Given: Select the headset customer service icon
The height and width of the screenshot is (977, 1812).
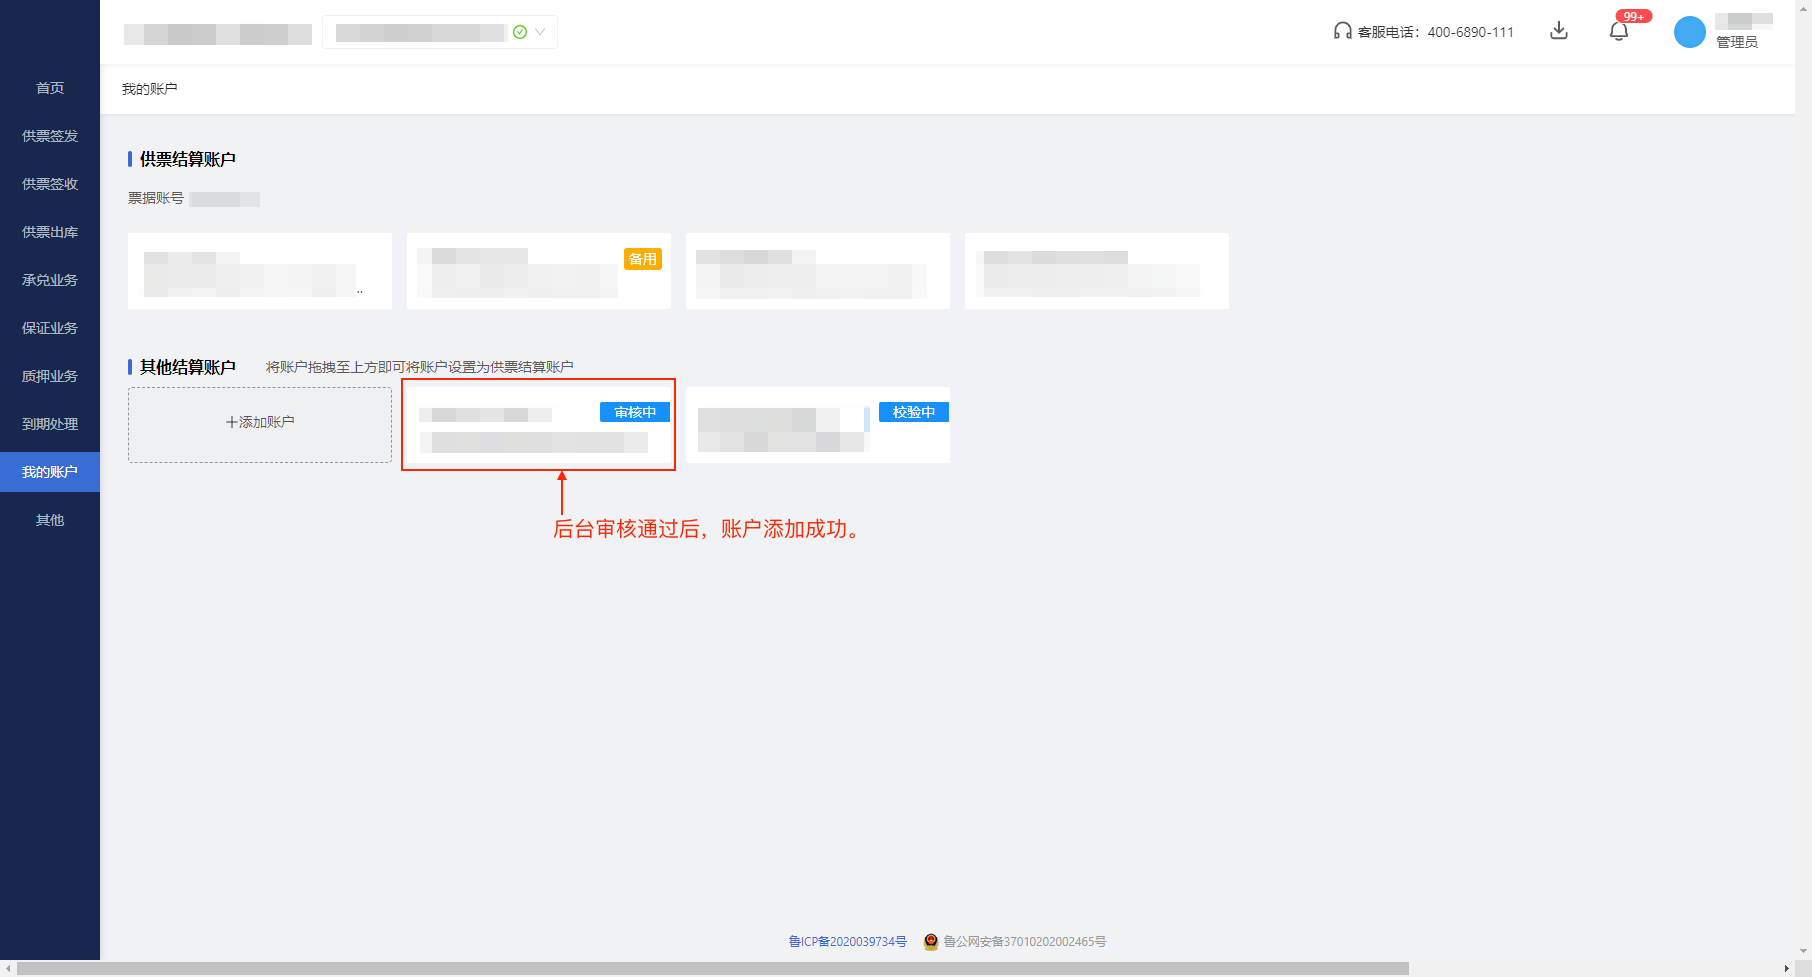Looking at the screenshot, I should pos(1341,31).
